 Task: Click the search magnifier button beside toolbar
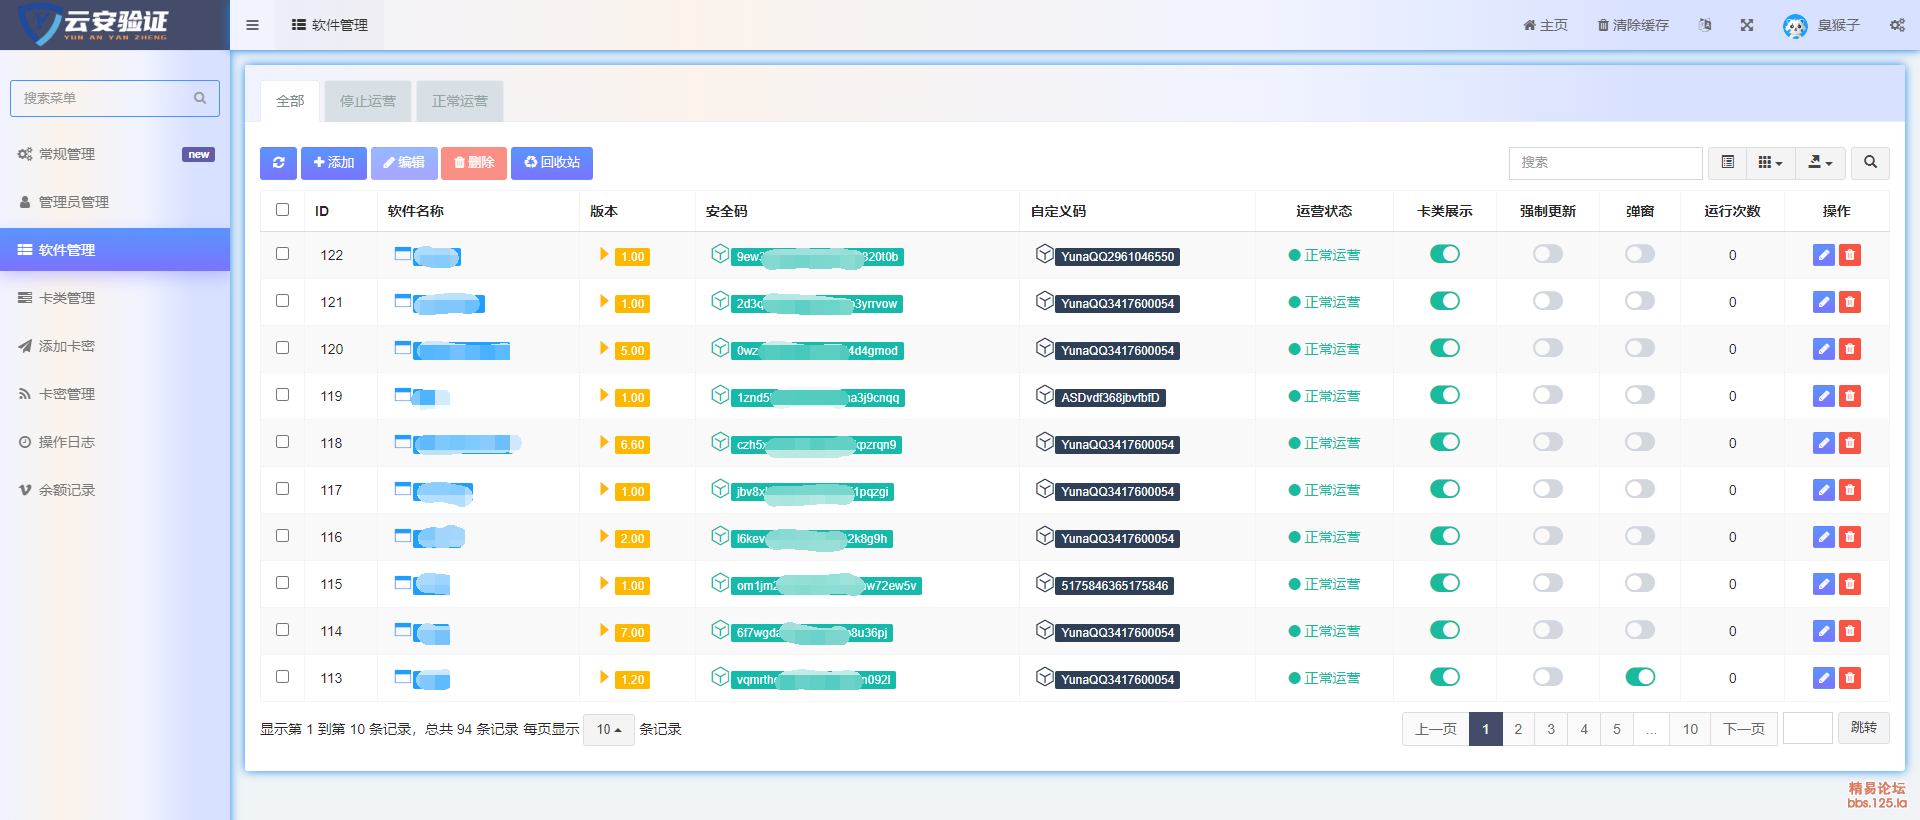[1870, 162]
